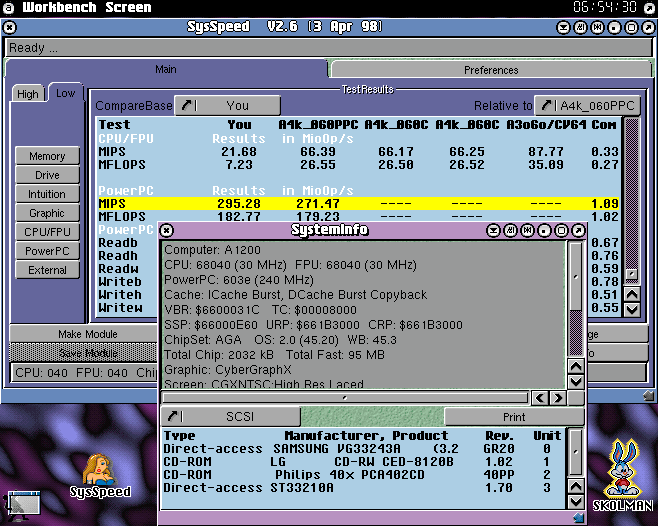Select the Philips 40x PCA402CD row
Viewport: 658px width, 526px height.
(363, 475)
